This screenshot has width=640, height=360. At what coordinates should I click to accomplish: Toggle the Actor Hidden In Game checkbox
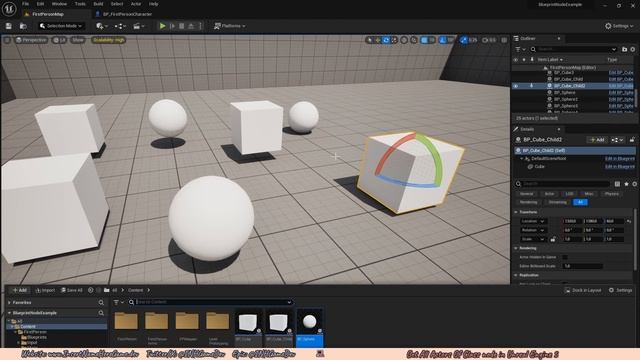[x=565, y=257]
